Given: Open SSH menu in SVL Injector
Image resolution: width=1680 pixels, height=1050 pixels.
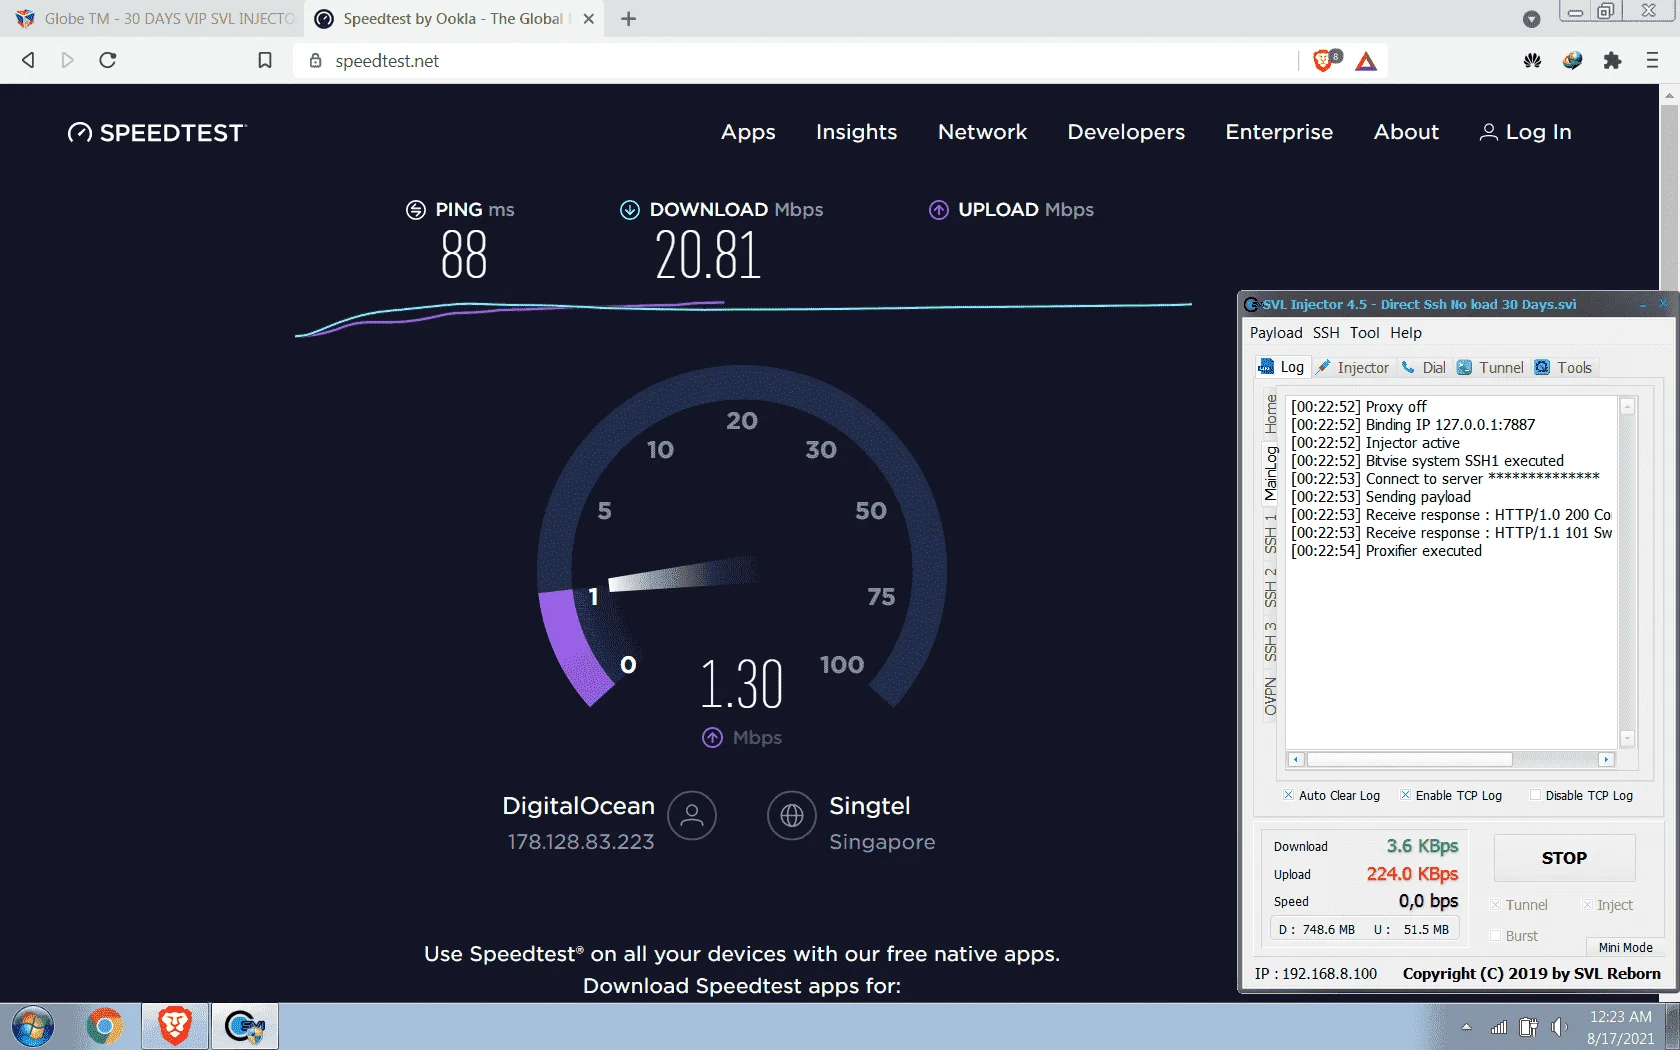Looking at the screenshot, I should 1326,333.
